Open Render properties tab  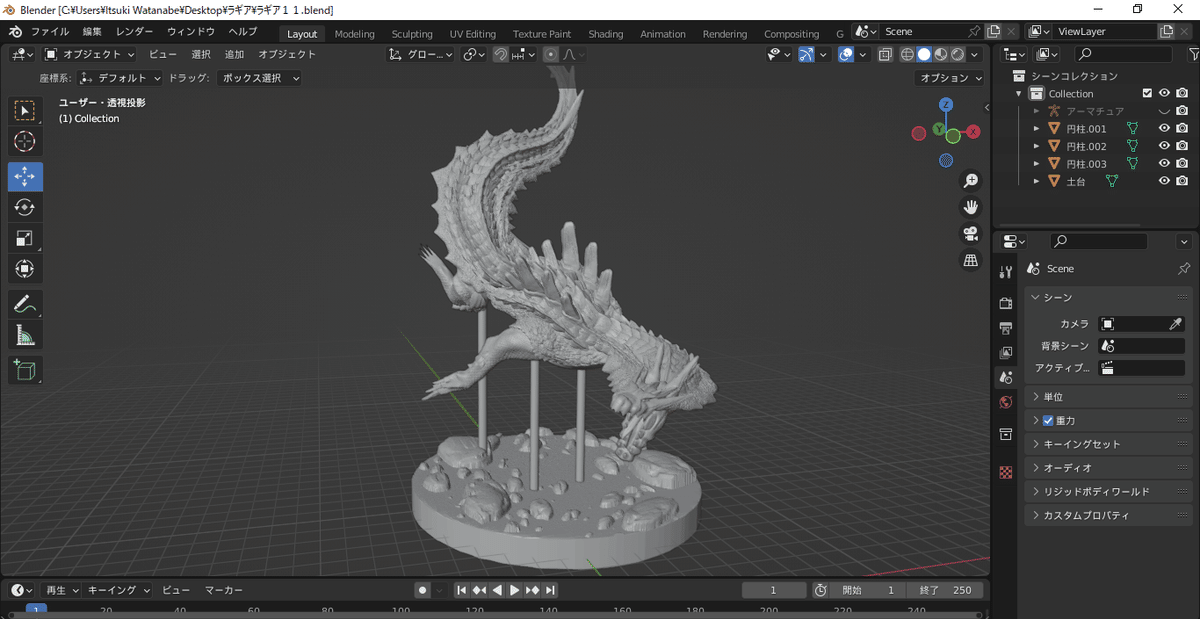click(1006, 303)
